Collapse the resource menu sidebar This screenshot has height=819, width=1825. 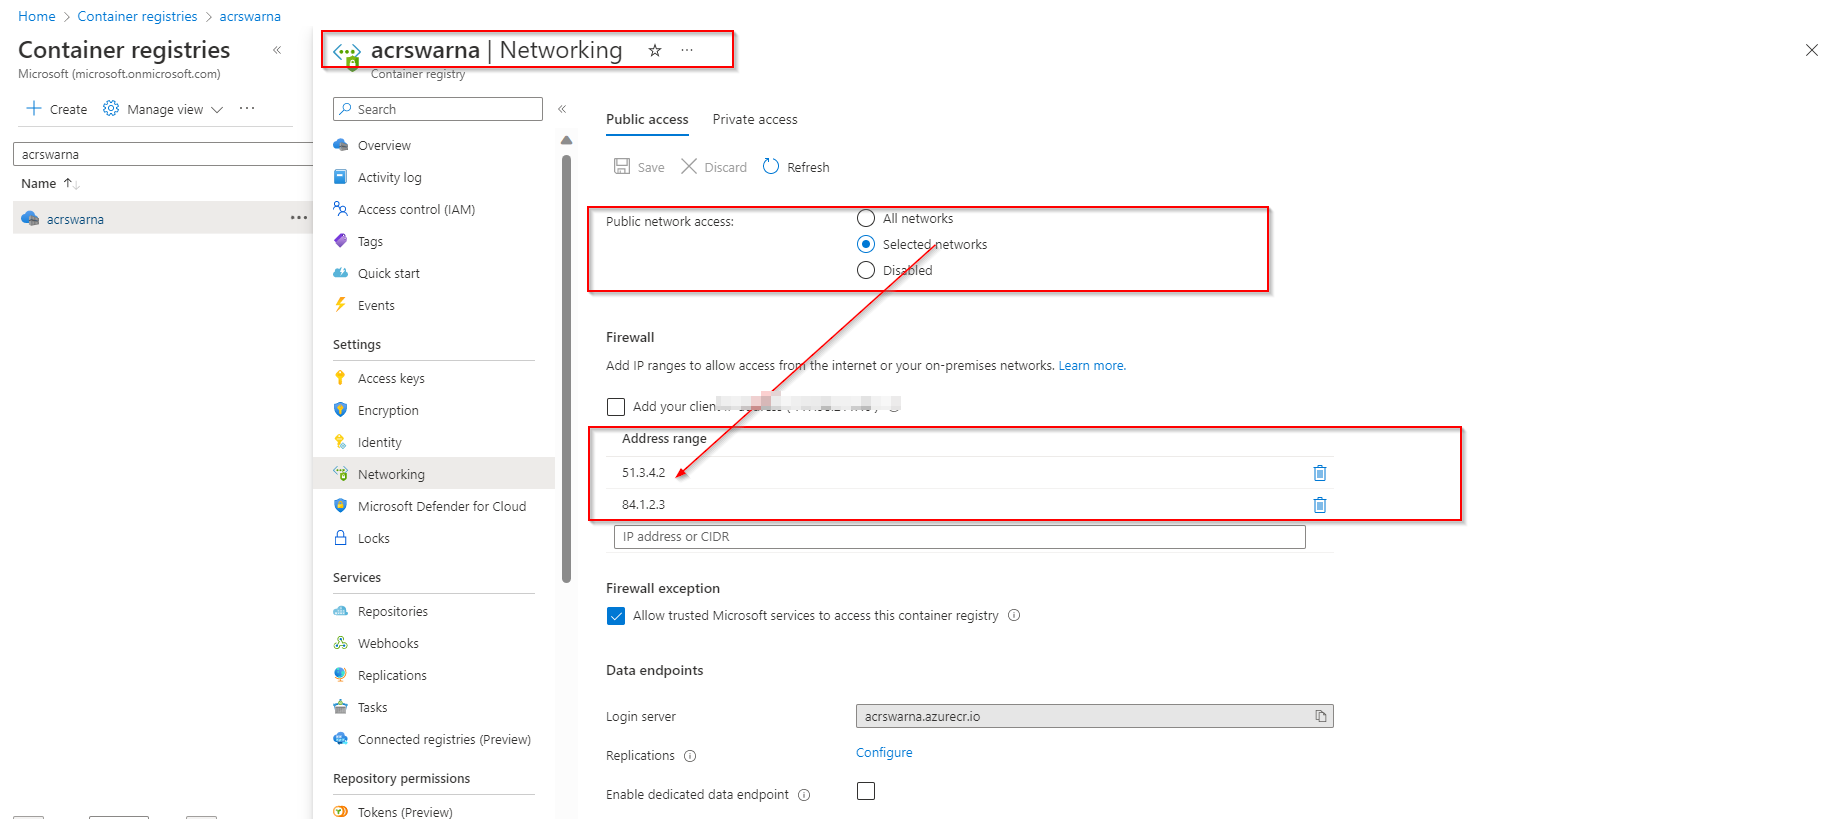pyautogui.click(x=562, y=109)
